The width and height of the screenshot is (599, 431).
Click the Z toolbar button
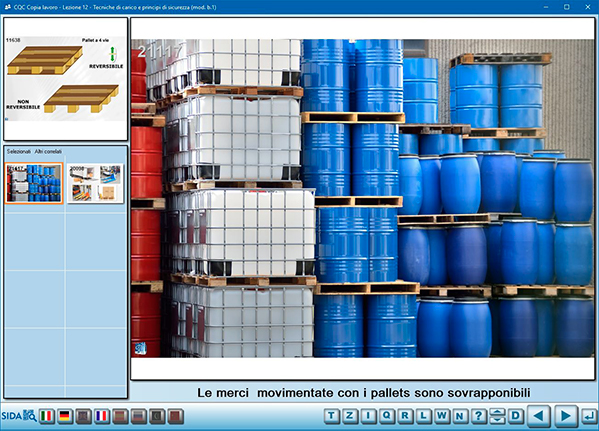tap(350, 416)
